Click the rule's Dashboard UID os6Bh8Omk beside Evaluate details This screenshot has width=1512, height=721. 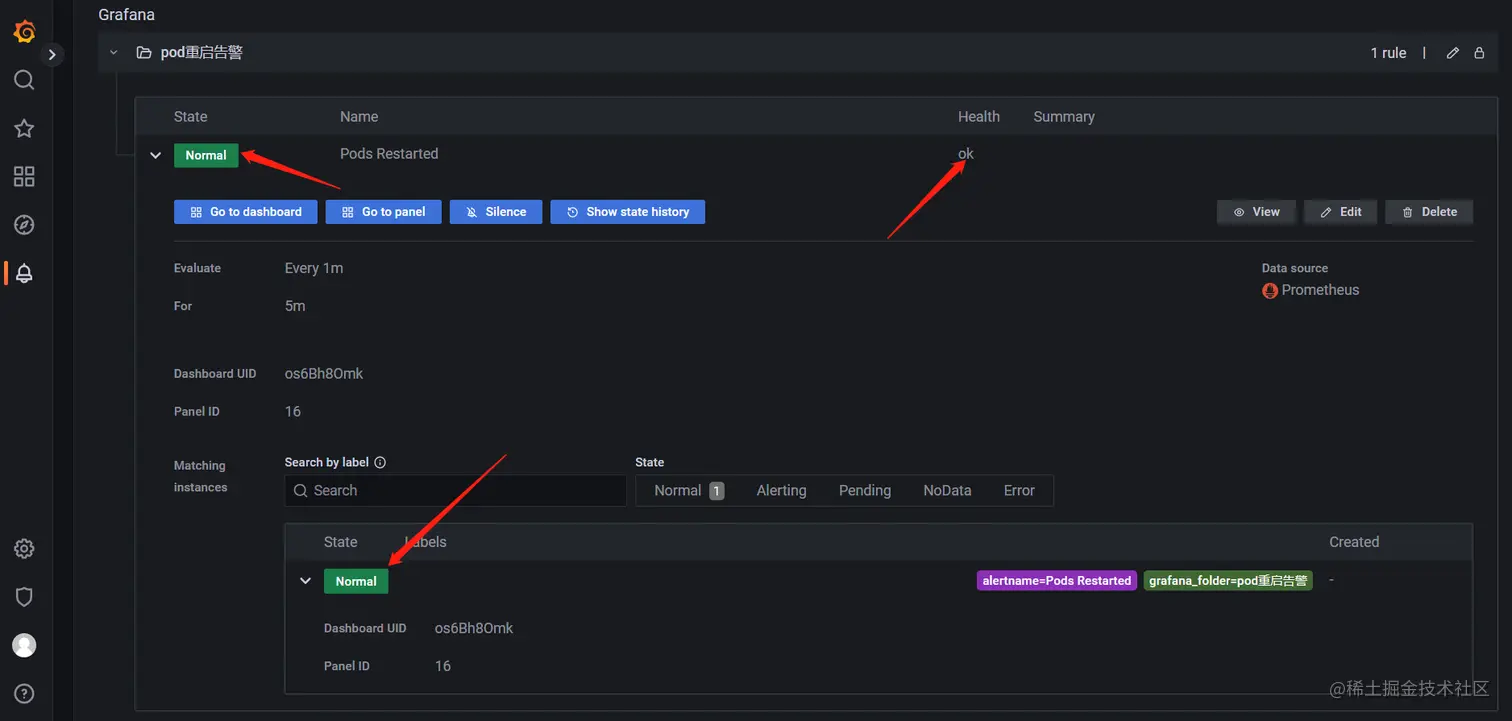324,374
